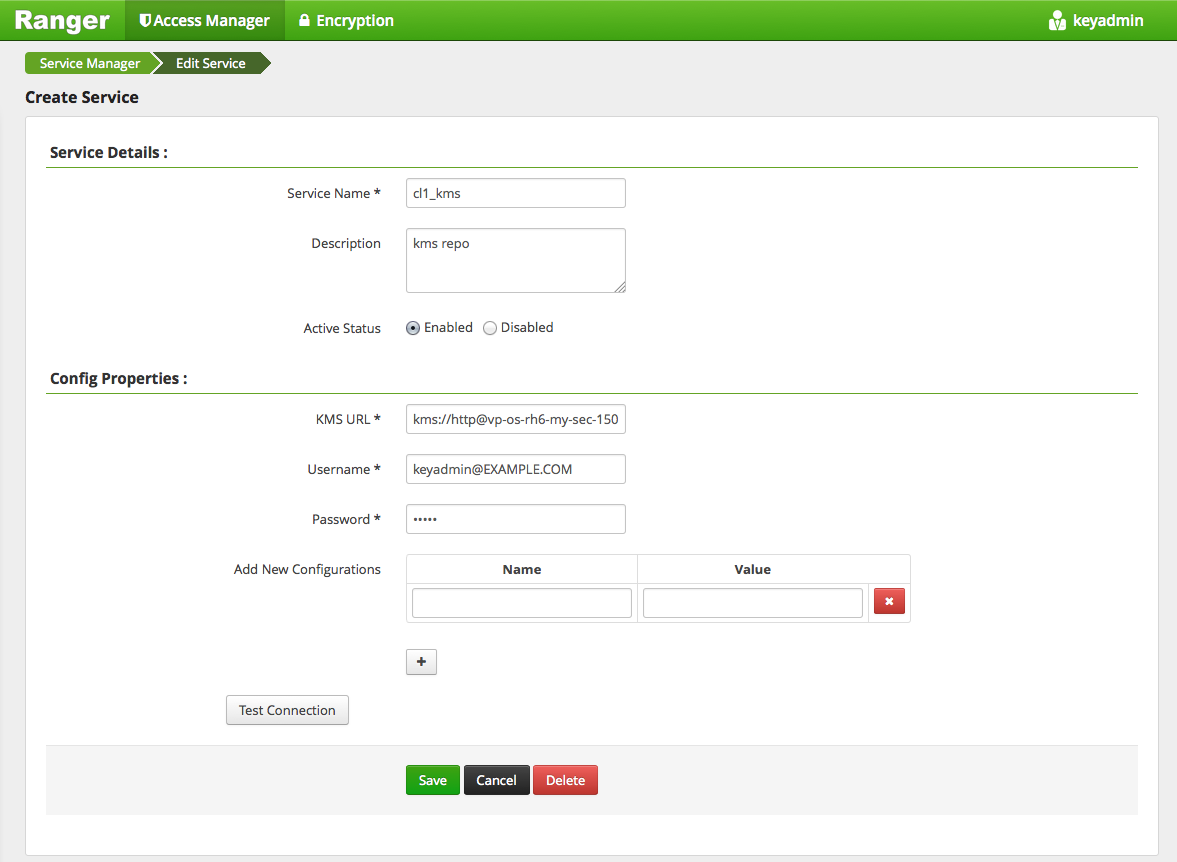Viewport: 1177px width, 862px height.
Task: Delete the cl1_kms service
Action: (565, 780)
